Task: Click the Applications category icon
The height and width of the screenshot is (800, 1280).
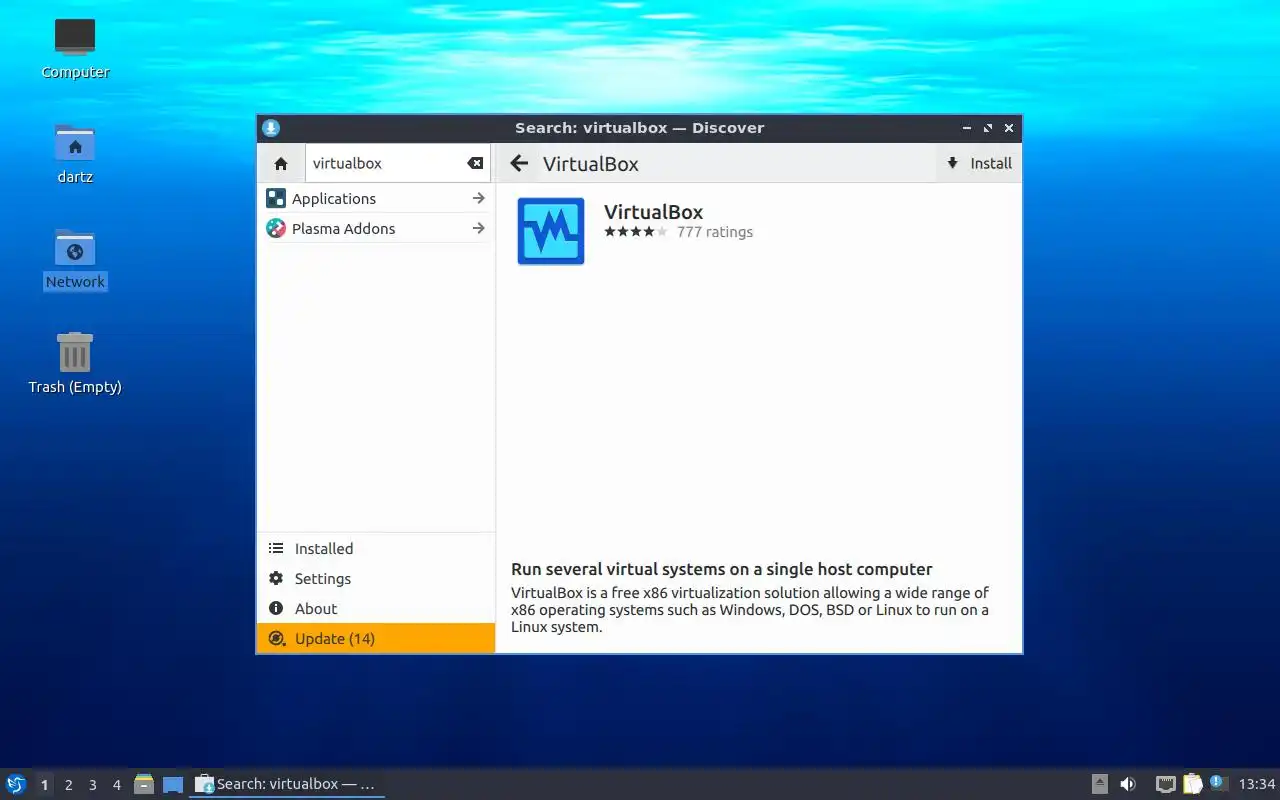Action: pos(275,198)
